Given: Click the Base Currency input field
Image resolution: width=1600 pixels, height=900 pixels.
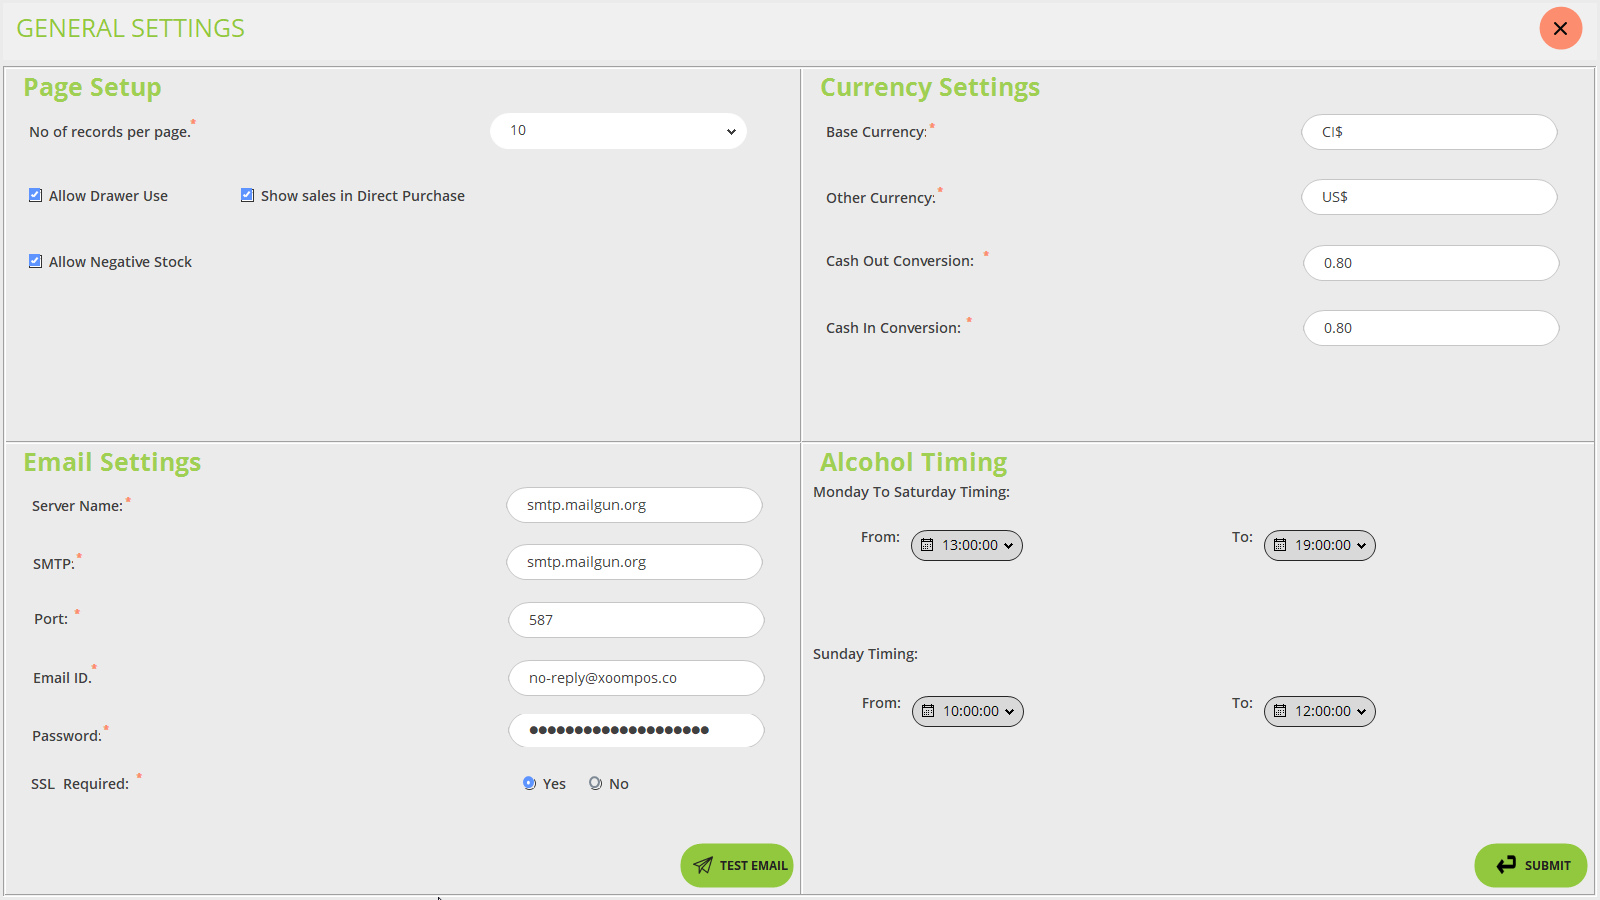Looking at the screenshot, I should pos(1428,132).
